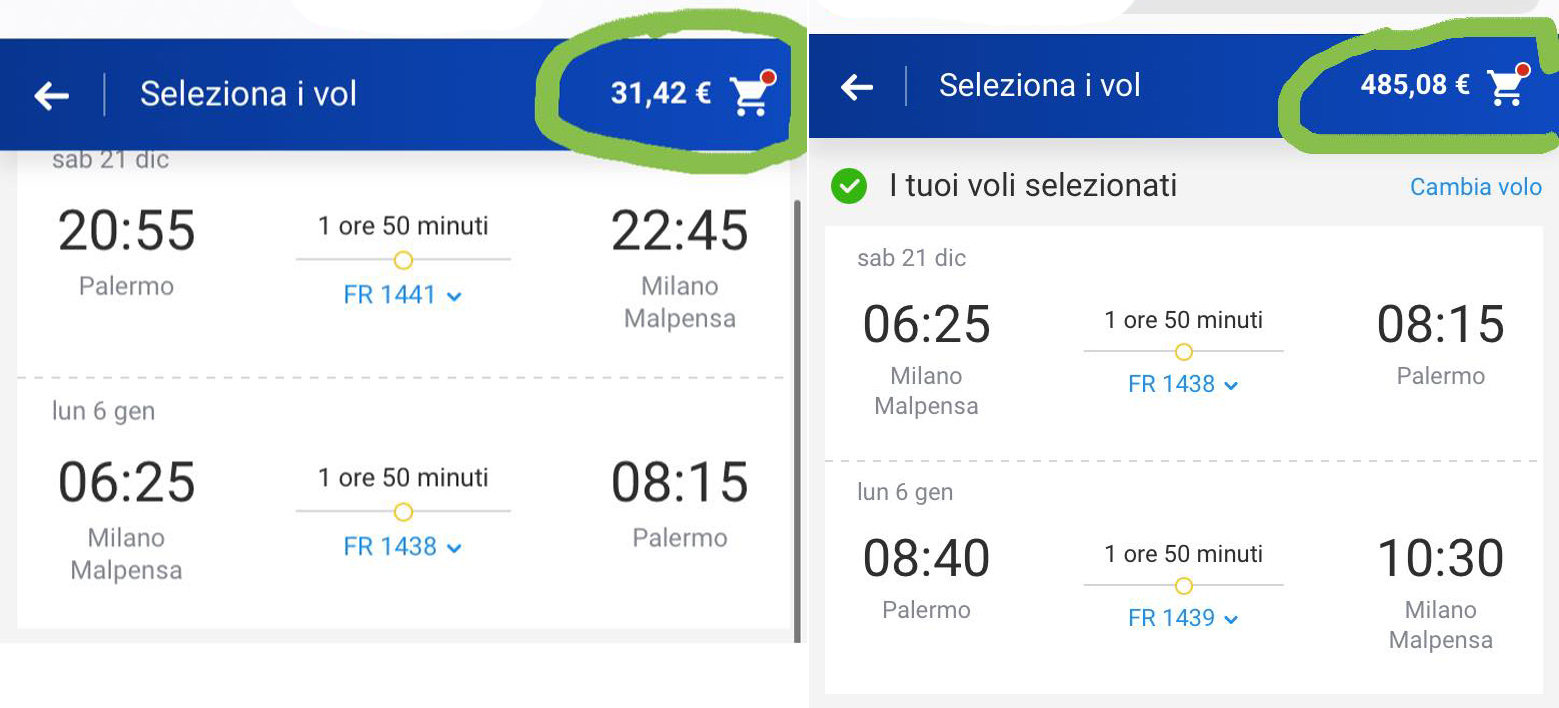Expand FR 1438 details in the left panel
Screen dimensions: 1559x708
[403, 547]
